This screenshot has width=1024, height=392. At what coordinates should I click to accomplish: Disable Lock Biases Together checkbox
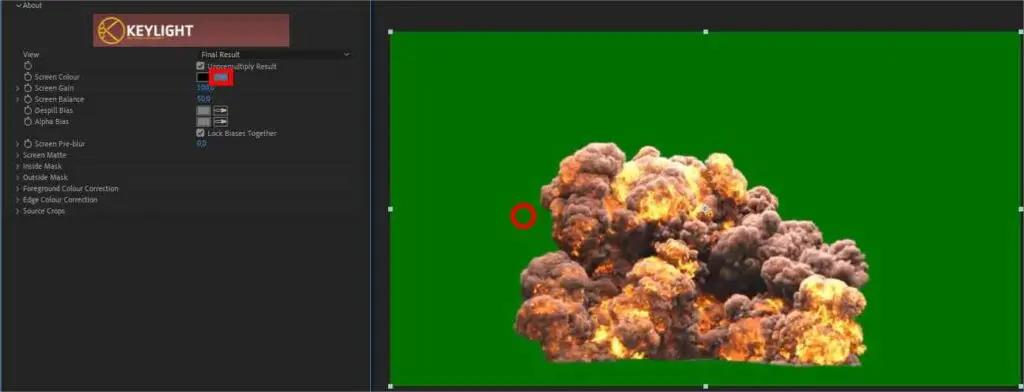tap(200, 133)
